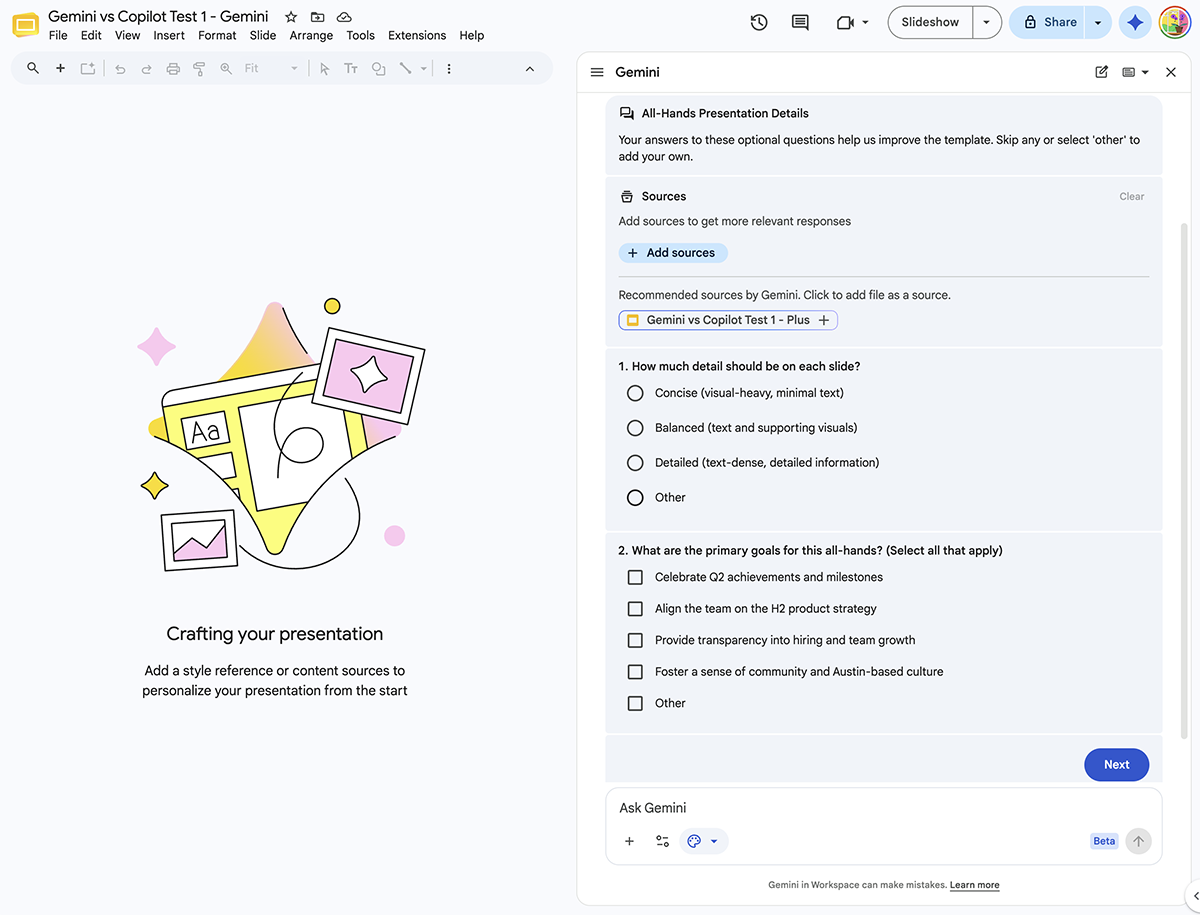Screen dimensions: 1200x915
Task: Send the Gemini prompt arrow button
Action: (1138, 841)
